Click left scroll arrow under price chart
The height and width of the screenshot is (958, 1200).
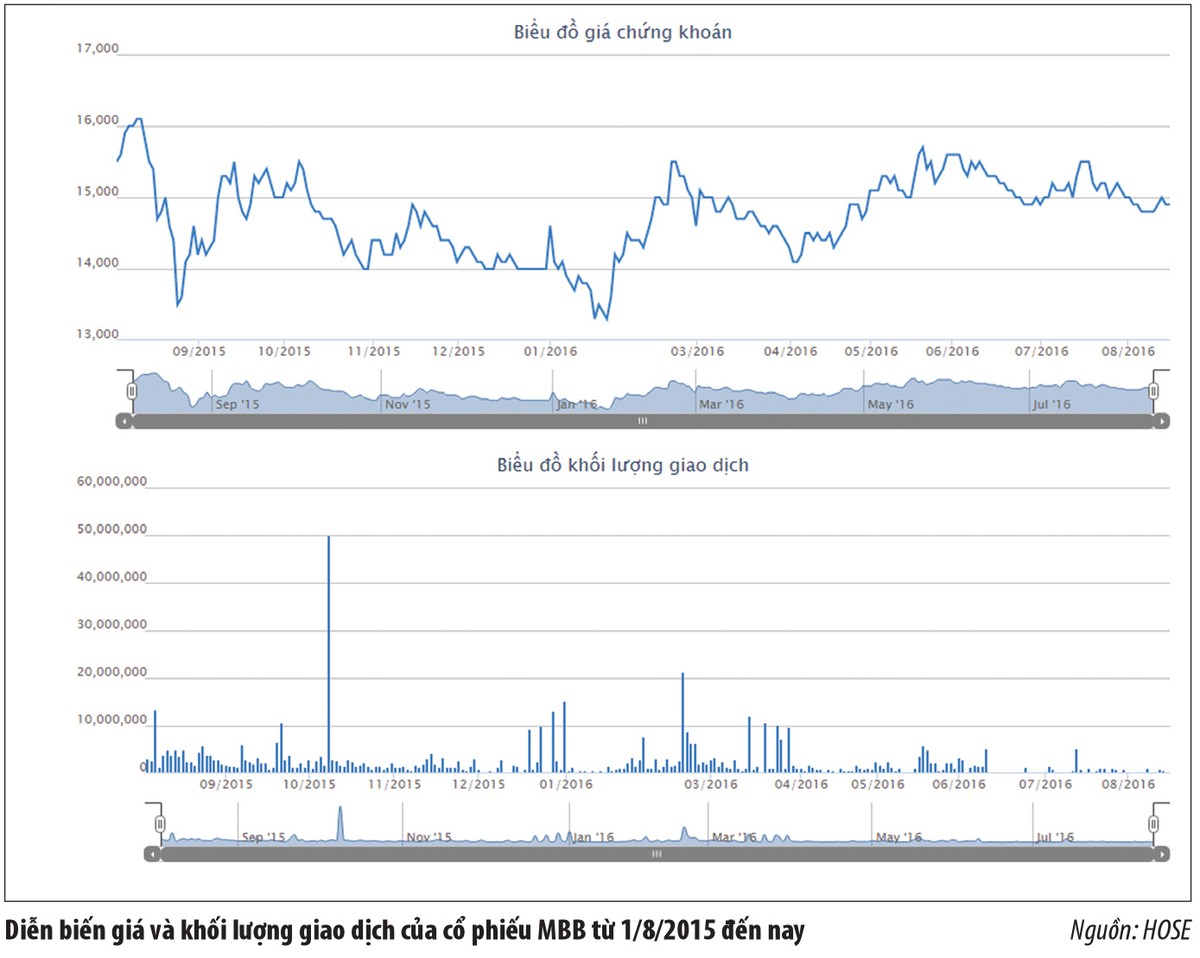[x=123, y=422]
